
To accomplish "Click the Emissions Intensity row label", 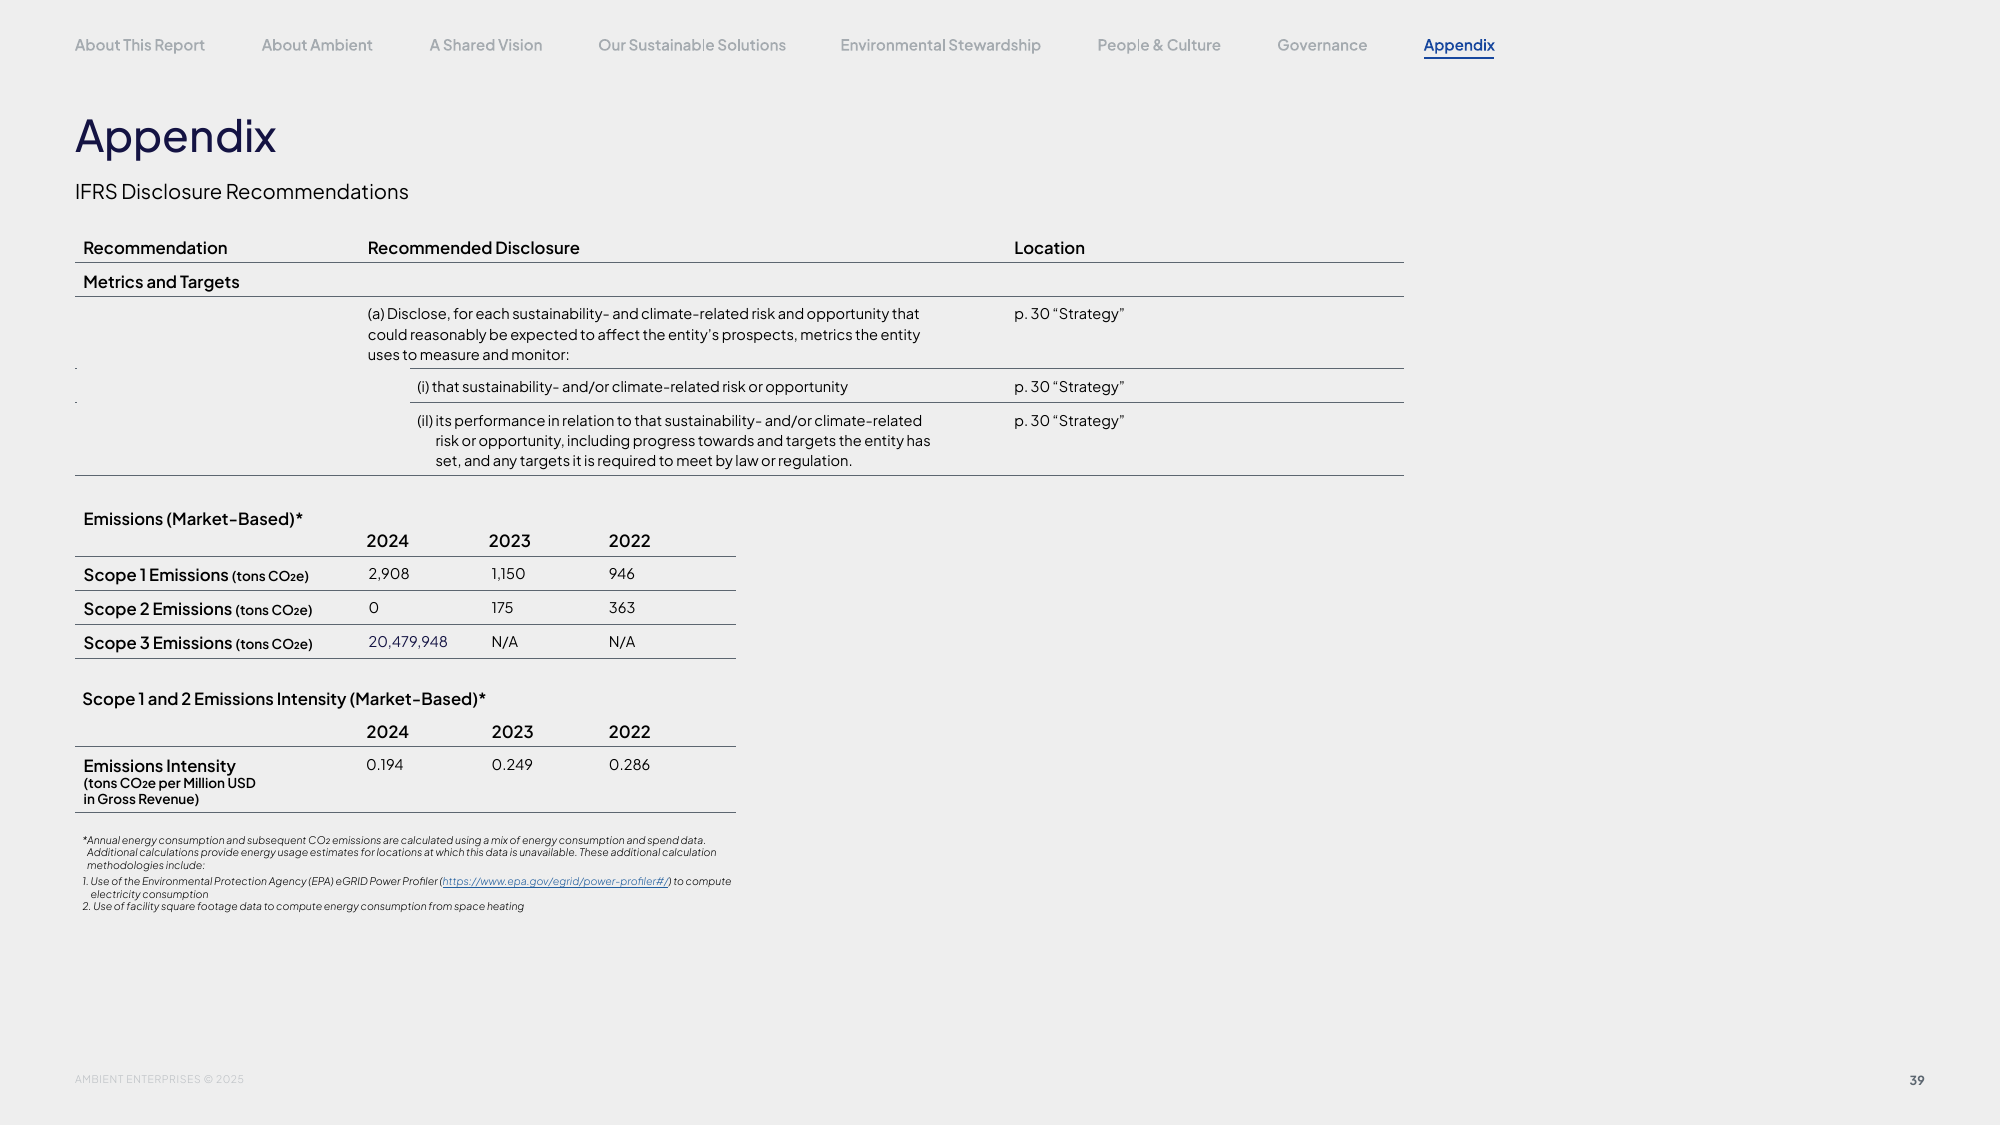I will (169, 781).
